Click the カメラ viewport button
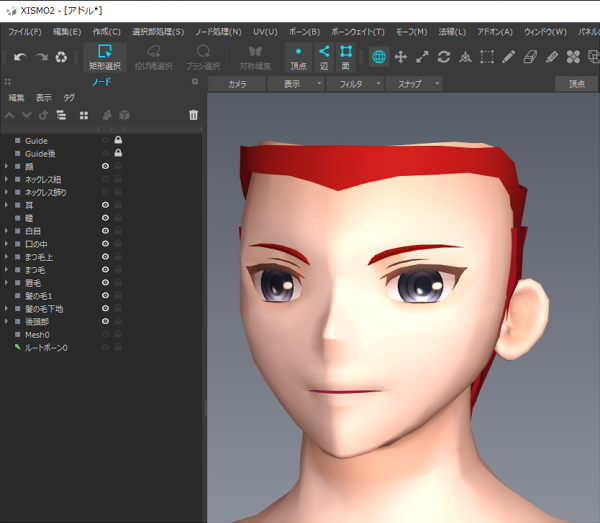 point(237,84)
